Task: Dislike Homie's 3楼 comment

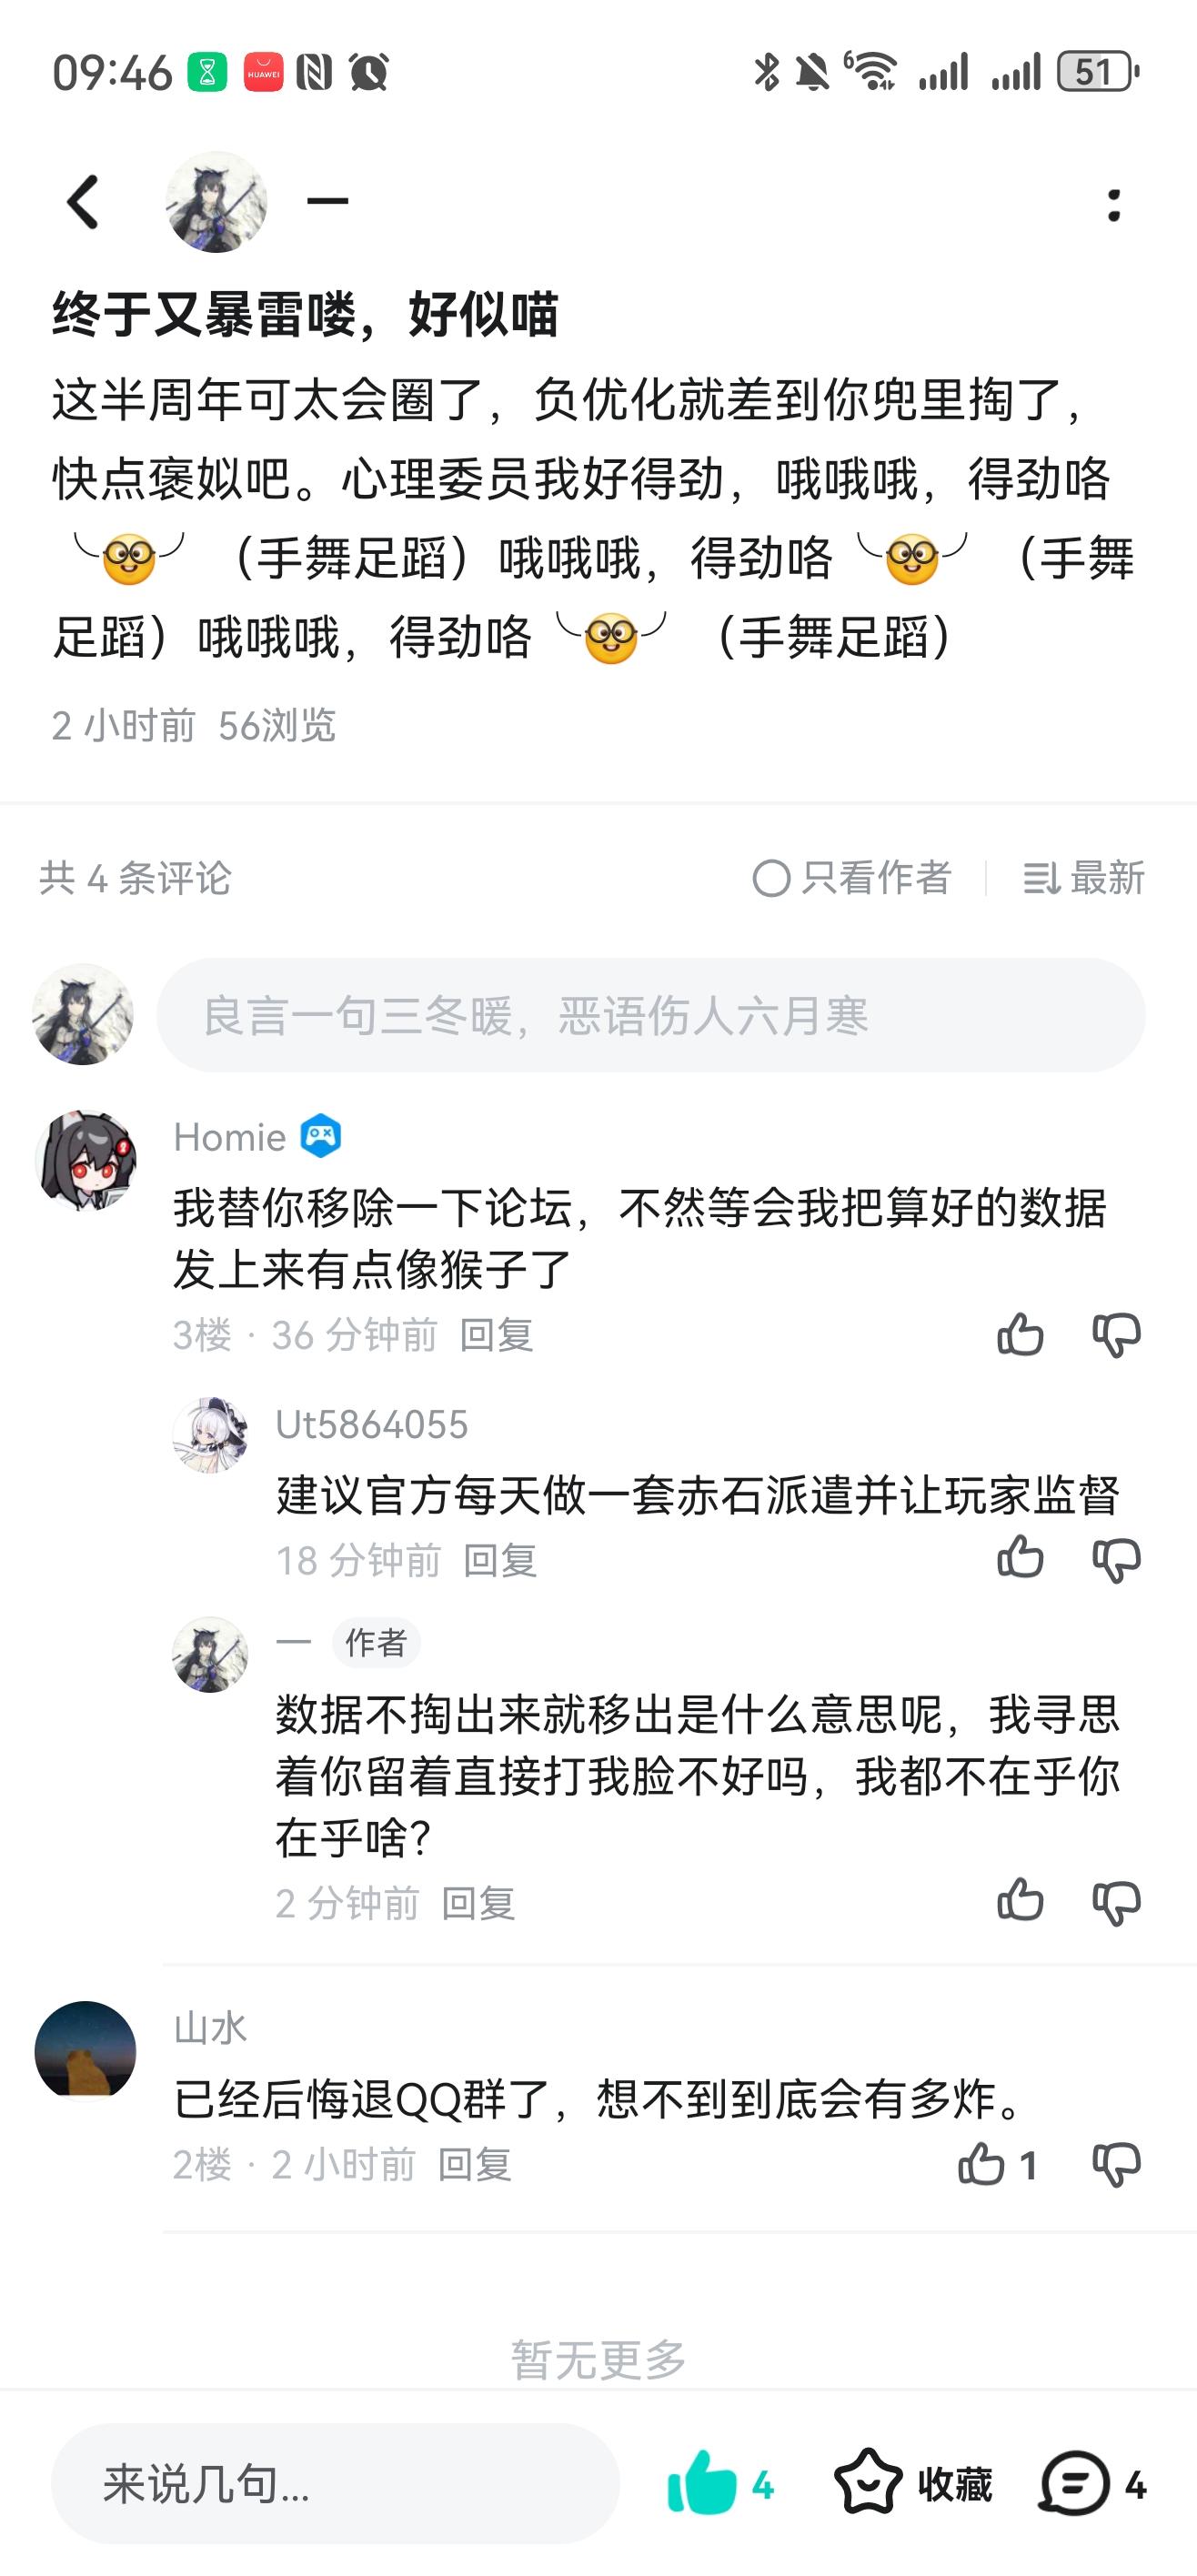Action: pyautogui.click(x=1116, y=1334)
